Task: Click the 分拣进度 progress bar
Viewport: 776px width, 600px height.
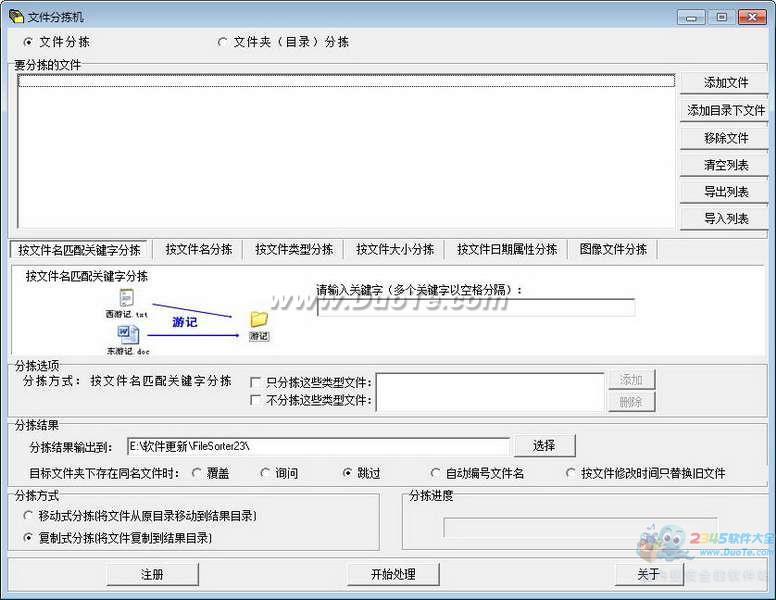Action: [x=580, y=528]
